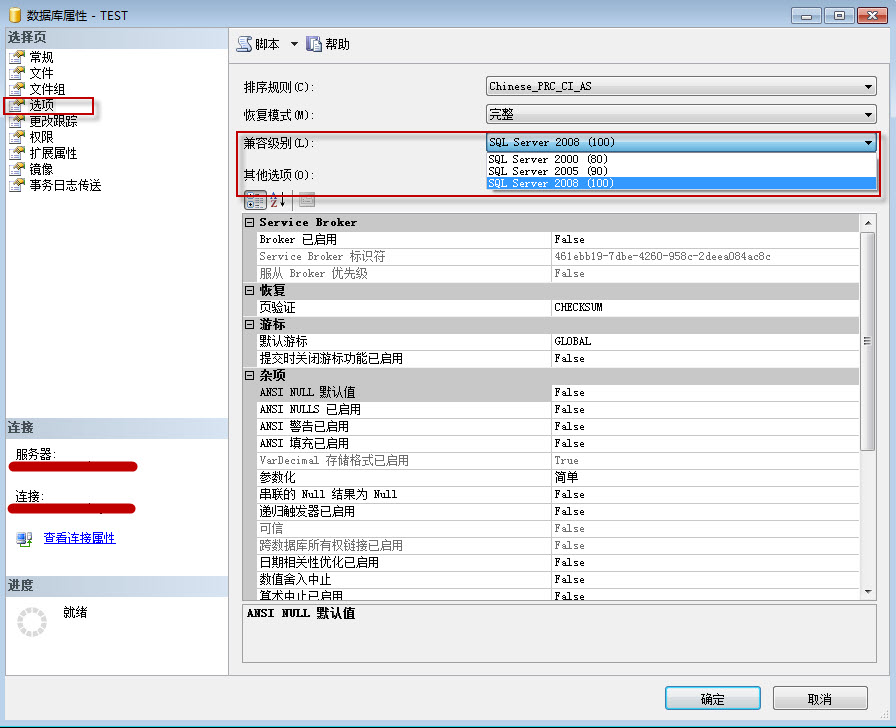Click the 文件组 page icon
Viewport: 896px width, 728px height.
18,89
